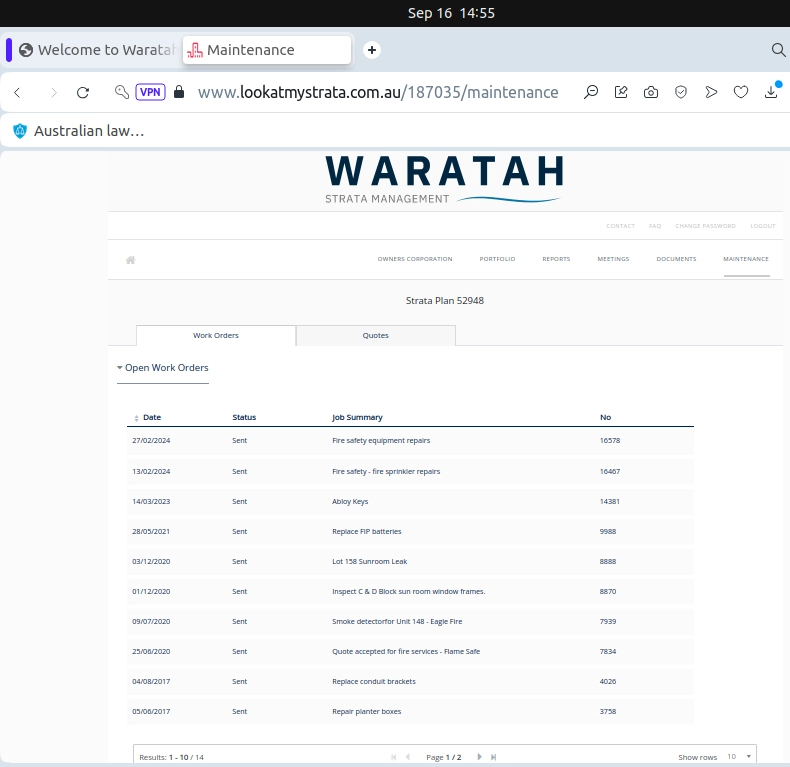The image size is (790, 767).
Task: Open the edit page note icon
Action: 621,92
